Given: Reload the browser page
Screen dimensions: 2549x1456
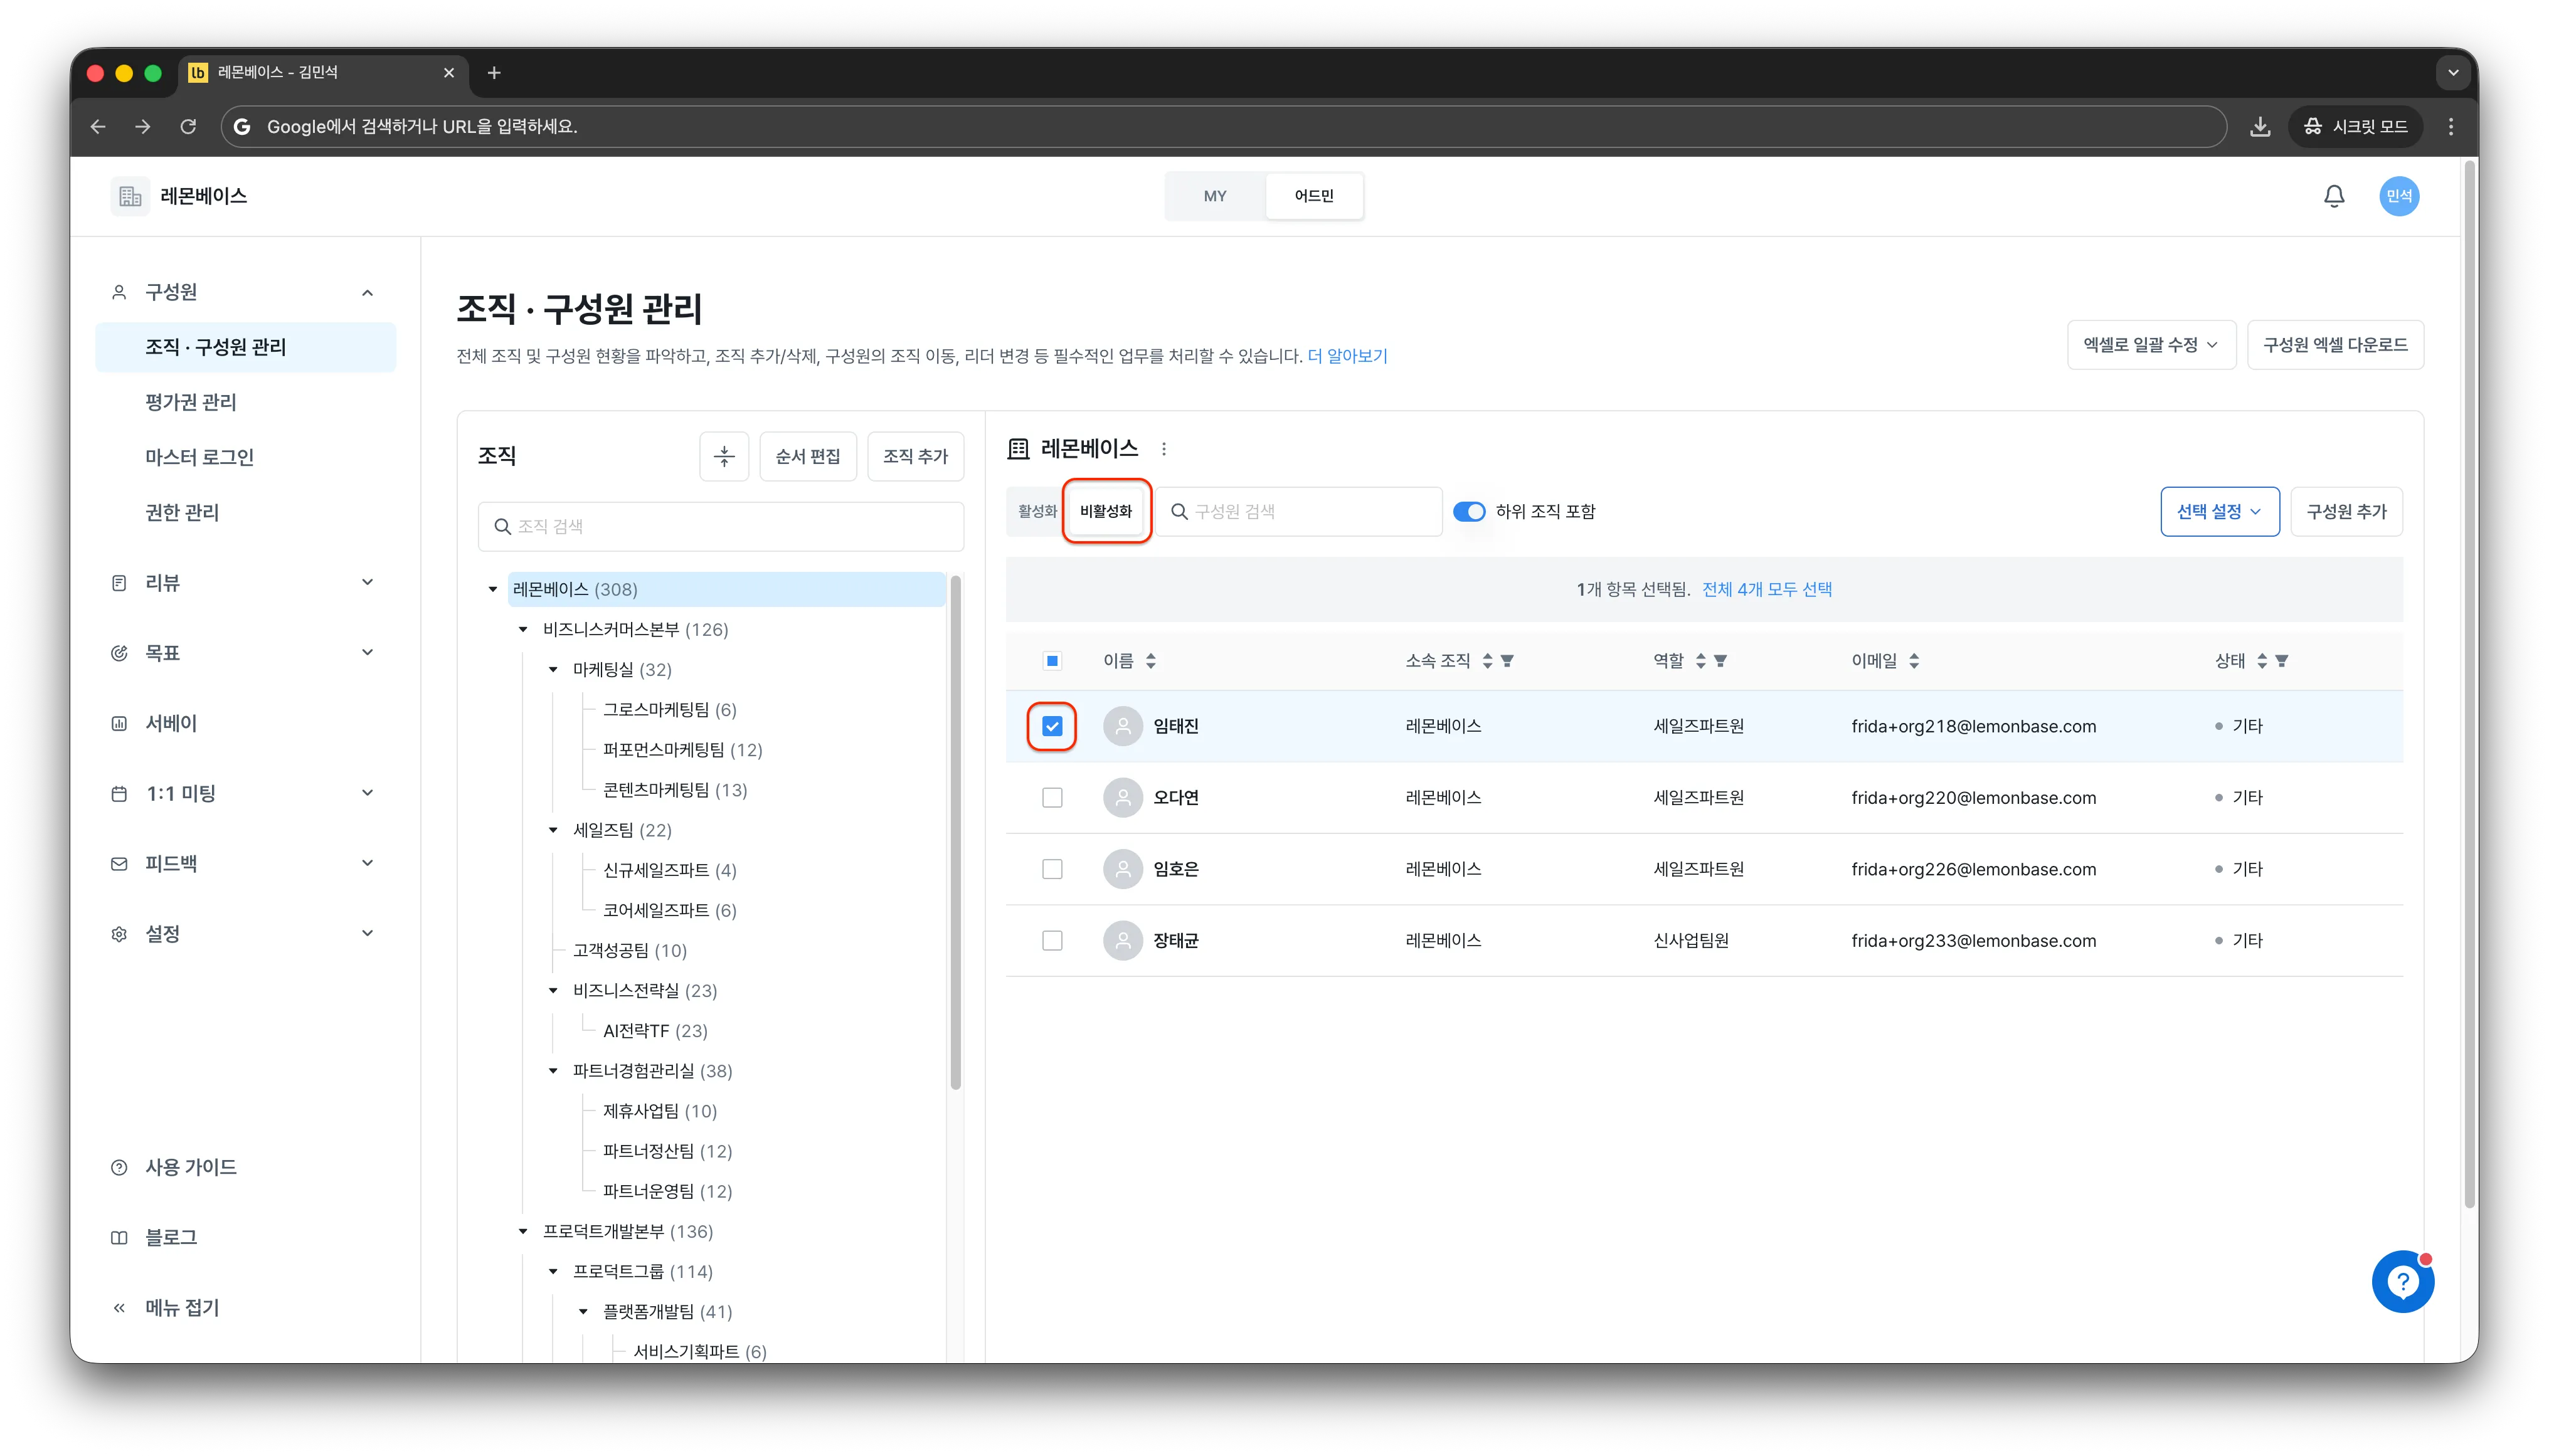Looking at the screenshot, I should 188,126.
